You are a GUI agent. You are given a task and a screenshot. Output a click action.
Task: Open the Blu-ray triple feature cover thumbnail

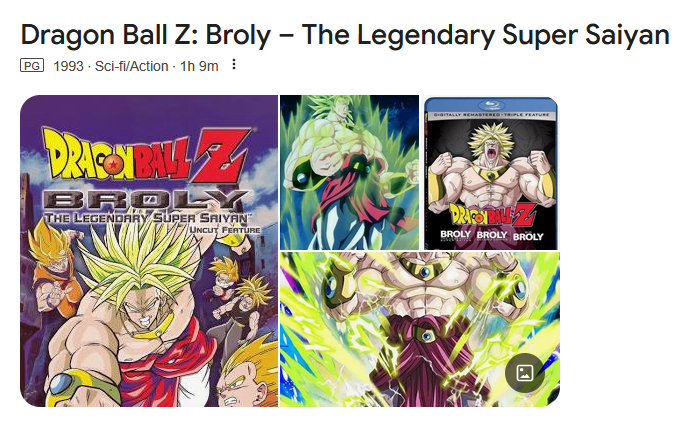coord(491,173)
